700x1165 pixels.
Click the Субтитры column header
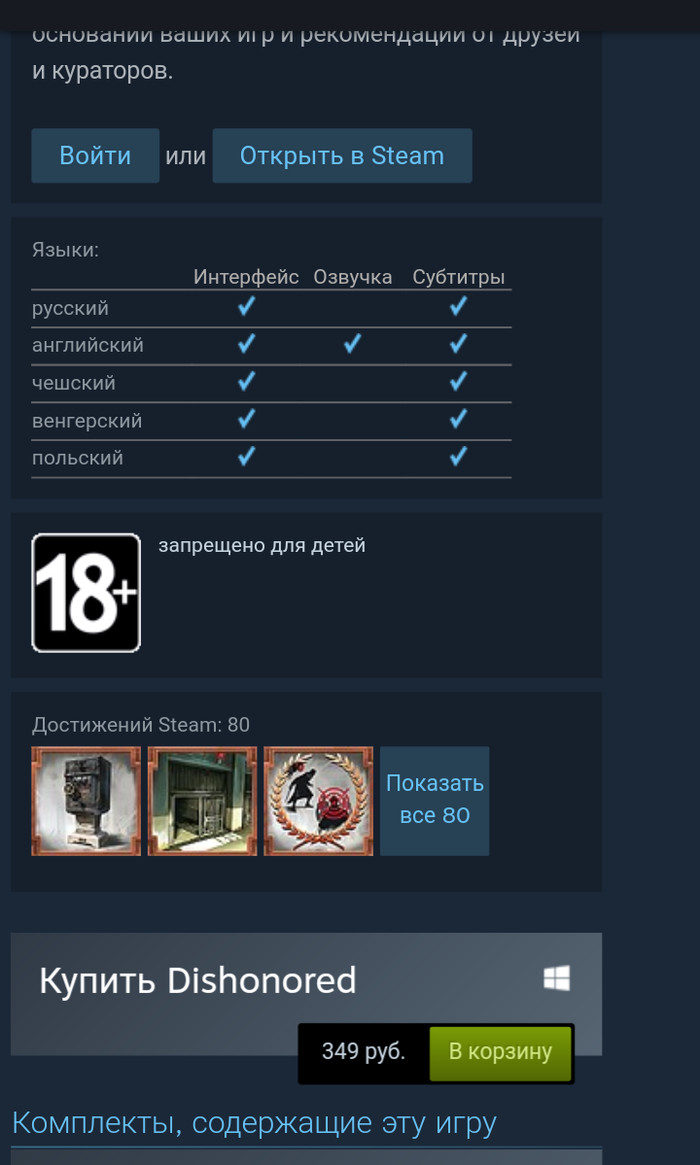458,277
